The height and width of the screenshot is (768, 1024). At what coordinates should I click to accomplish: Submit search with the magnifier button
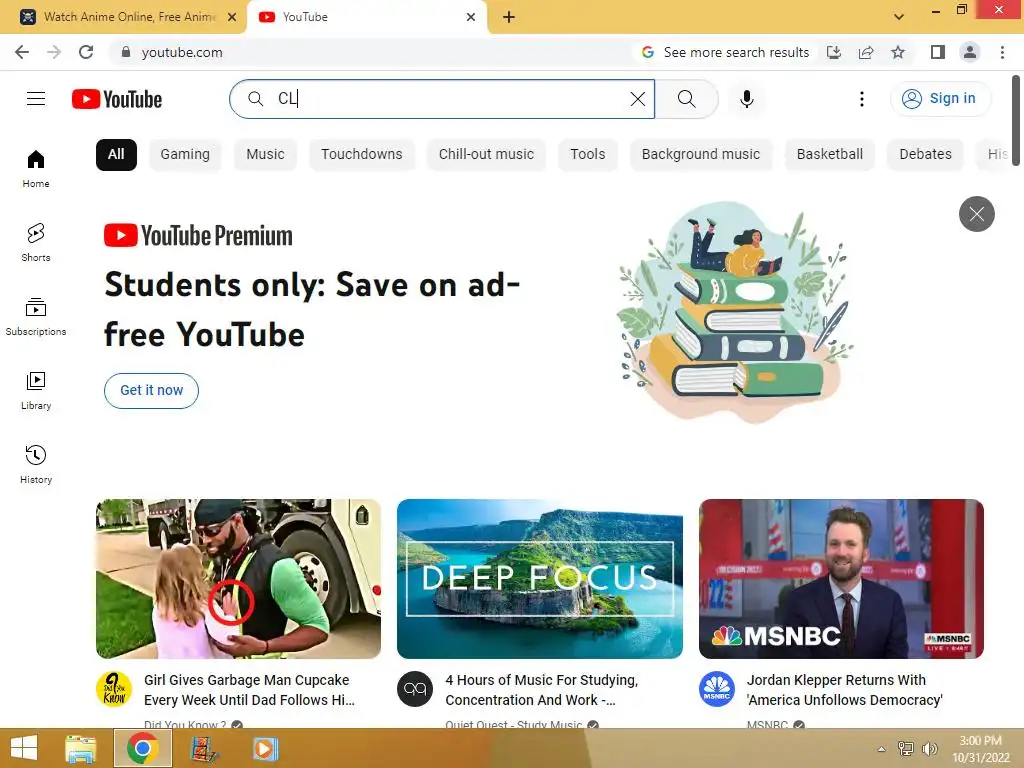(686, 99)
